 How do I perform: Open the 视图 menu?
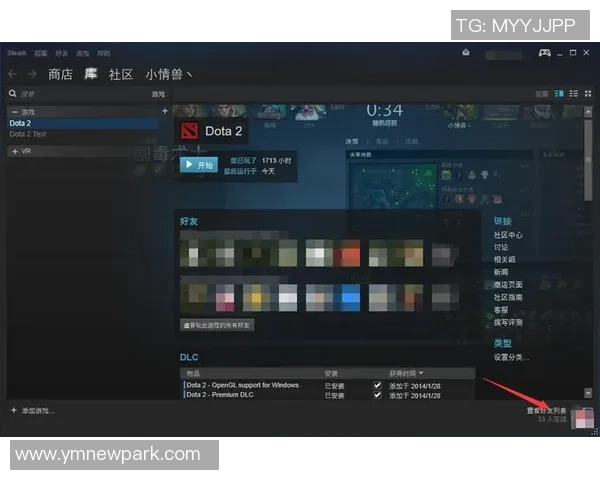41,53
